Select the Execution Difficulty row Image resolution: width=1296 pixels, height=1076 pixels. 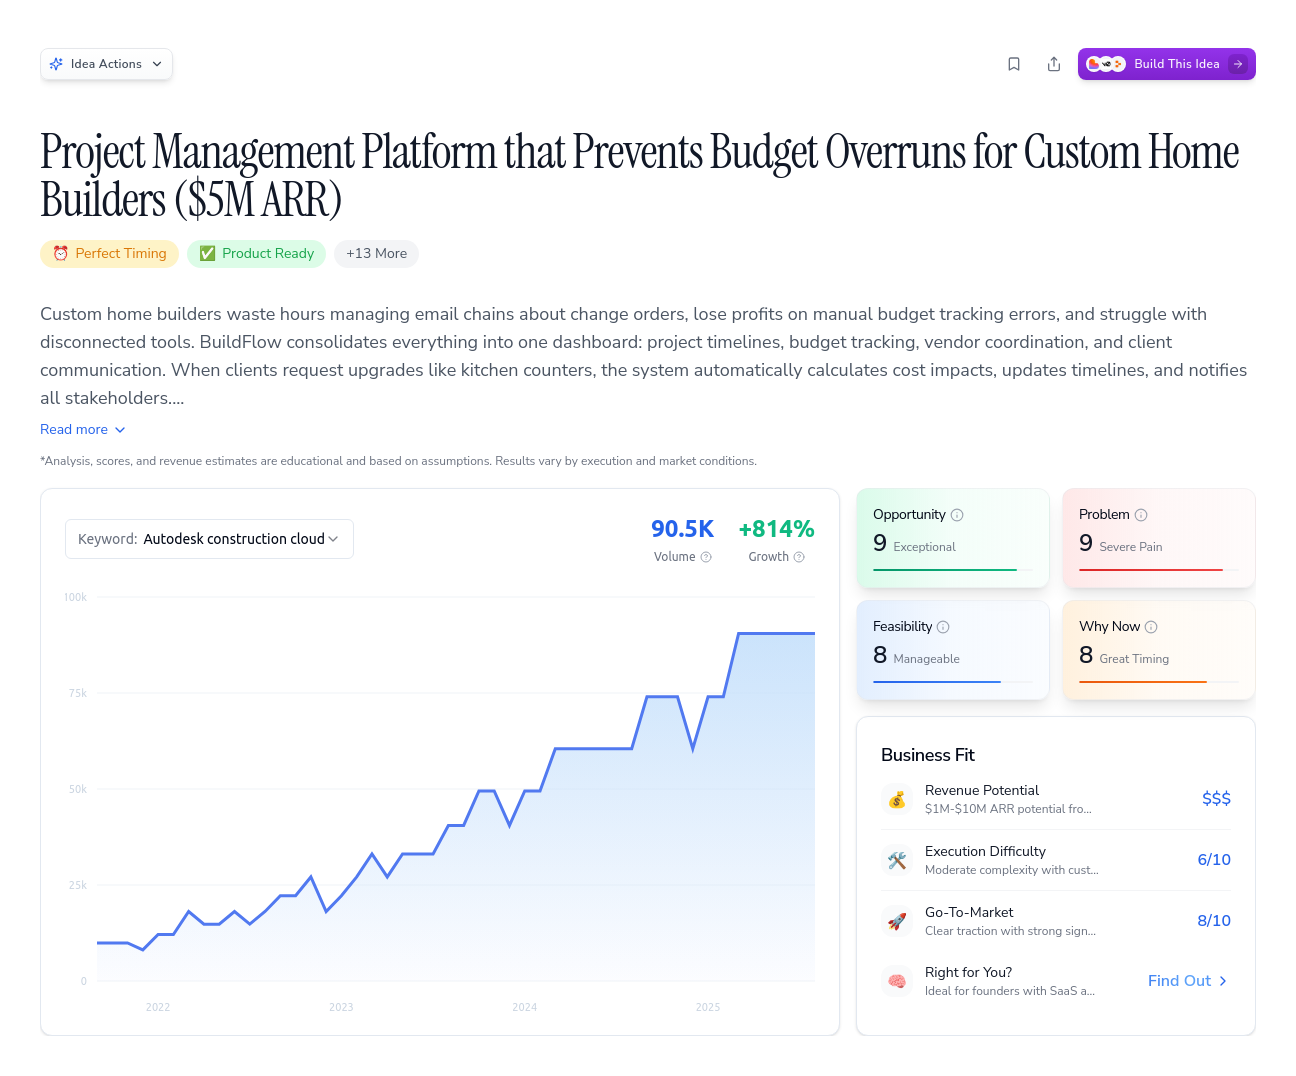pos(1055,860)
